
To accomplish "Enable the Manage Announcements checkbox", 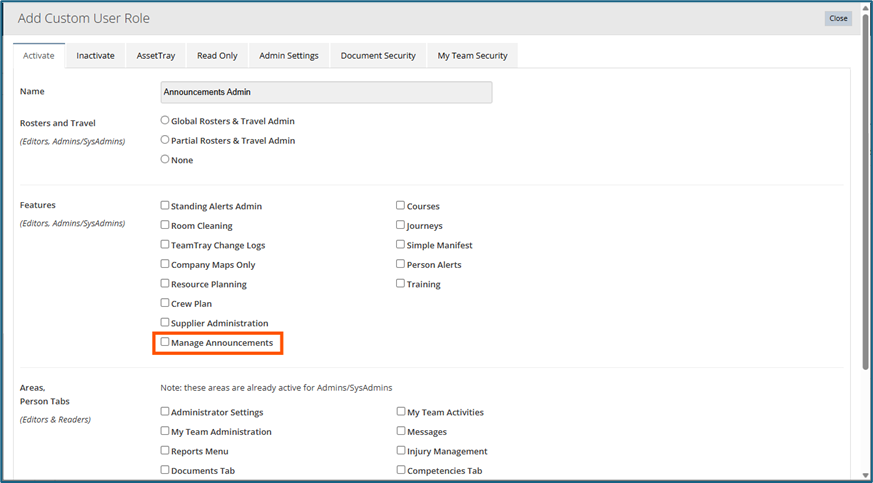I will pyautogui.click(x=166, y=342).
